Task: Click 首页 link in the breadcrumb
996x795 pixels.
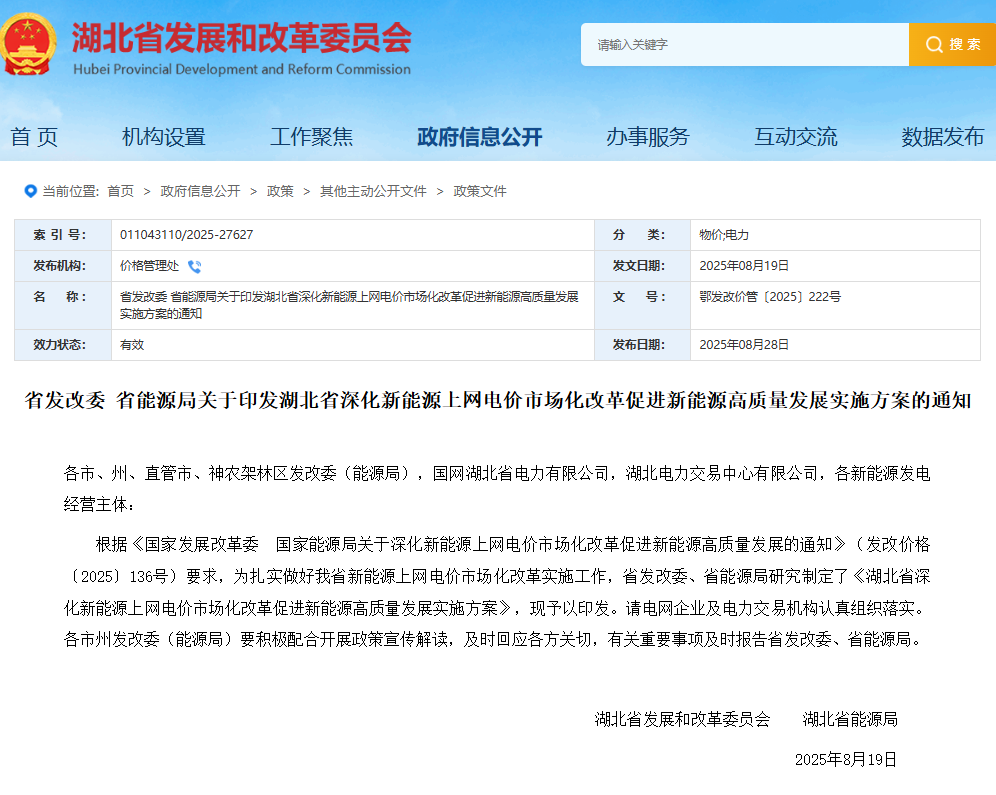Action: pos(120,191)
